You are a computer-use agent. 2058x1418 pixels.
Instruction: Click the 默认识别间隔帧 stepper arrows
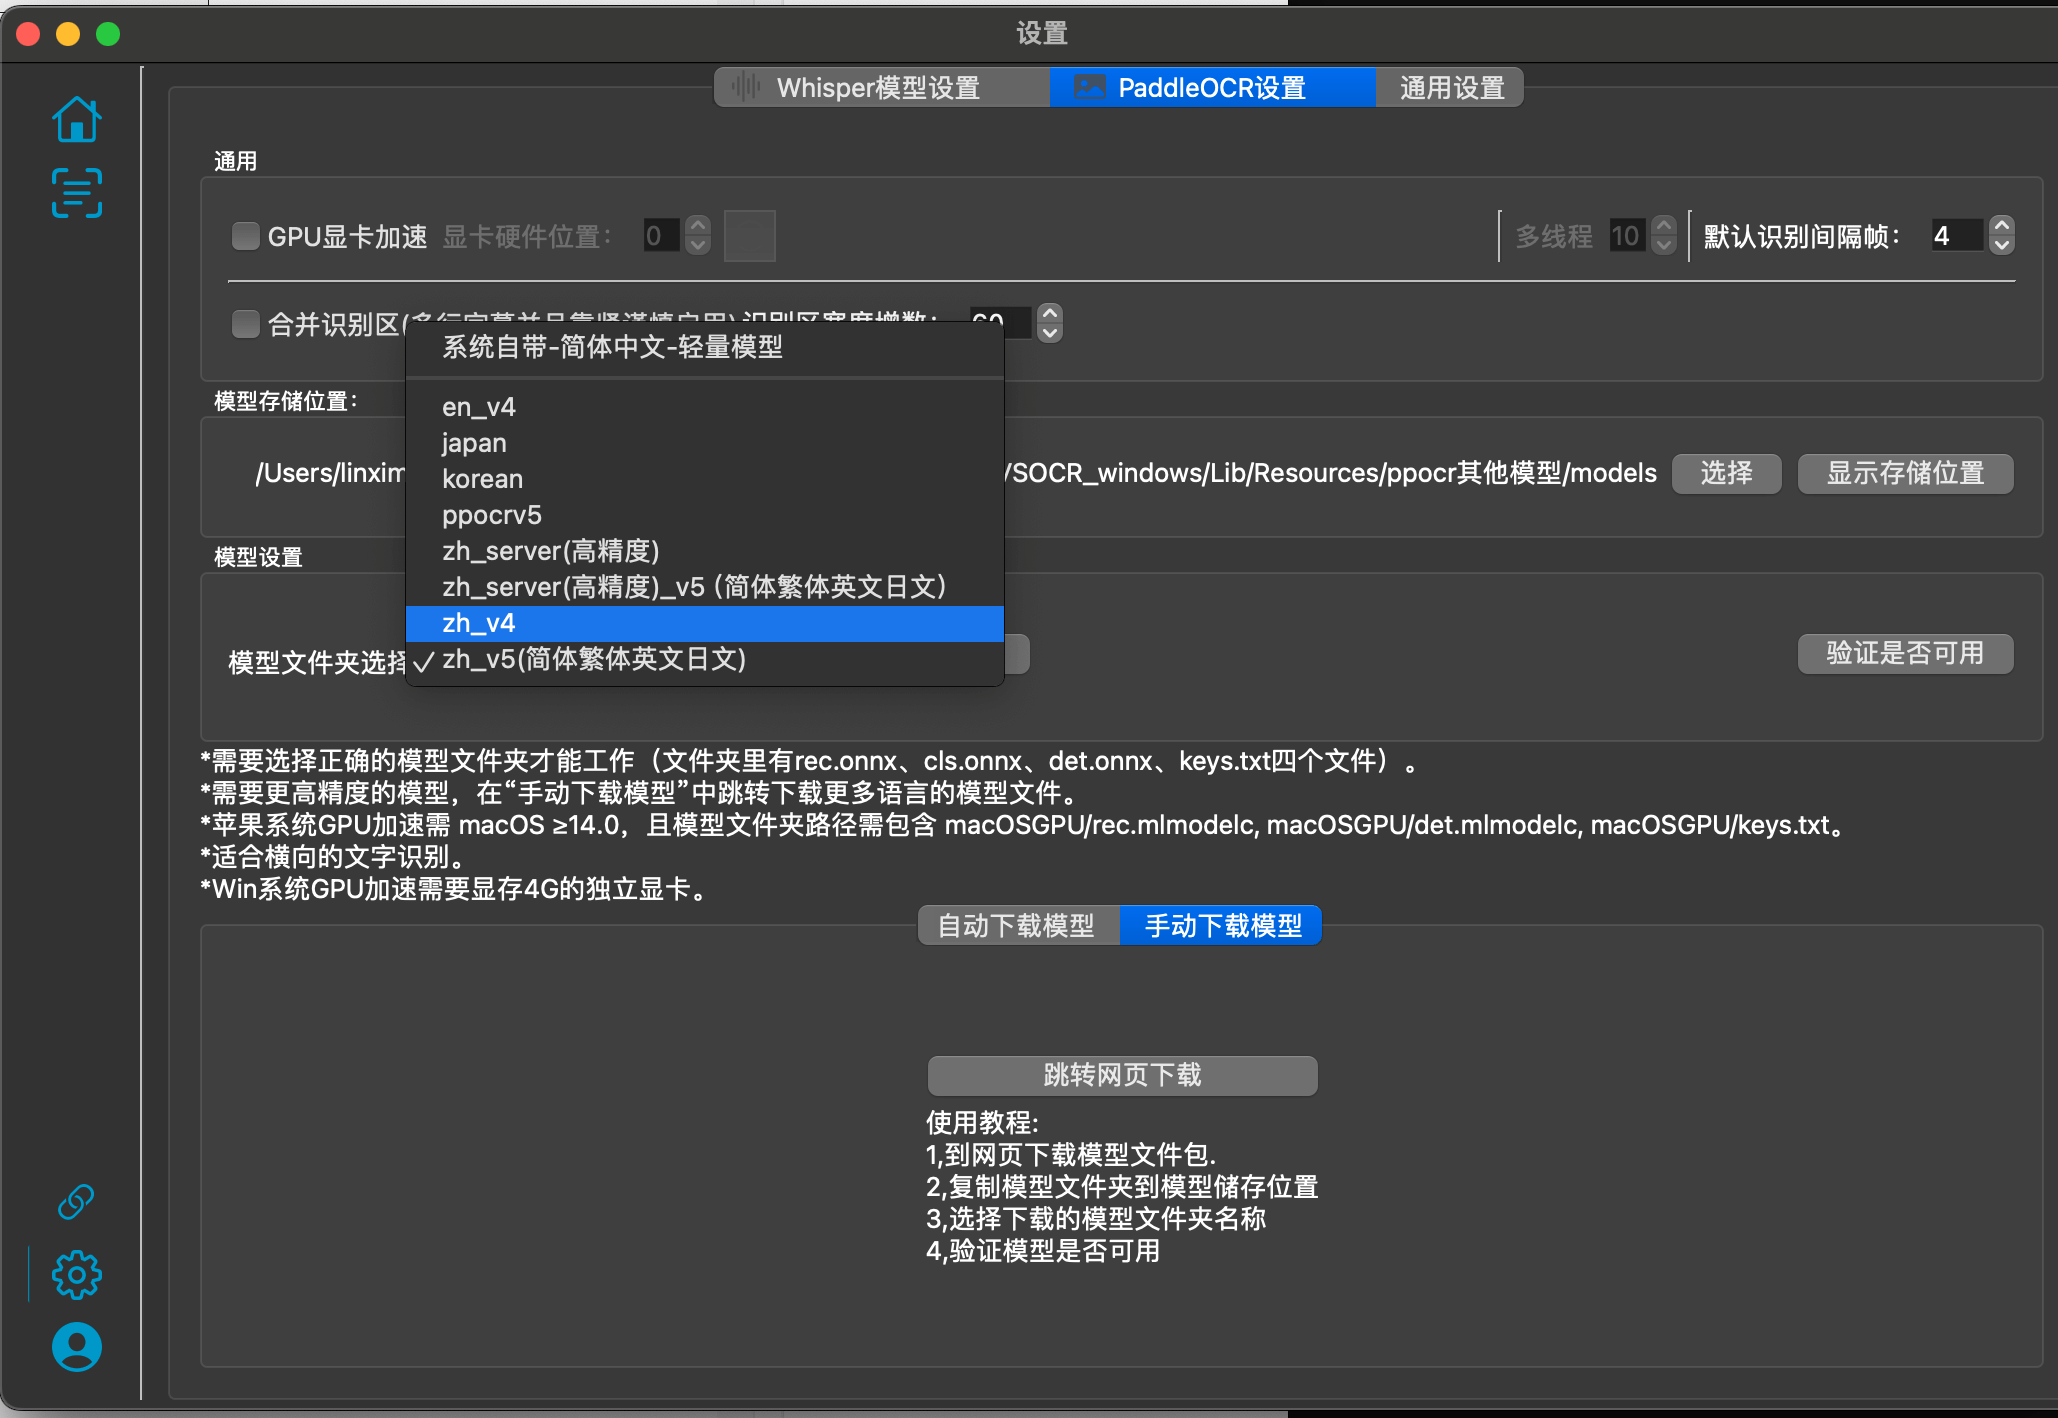[x=2002, y=236]
